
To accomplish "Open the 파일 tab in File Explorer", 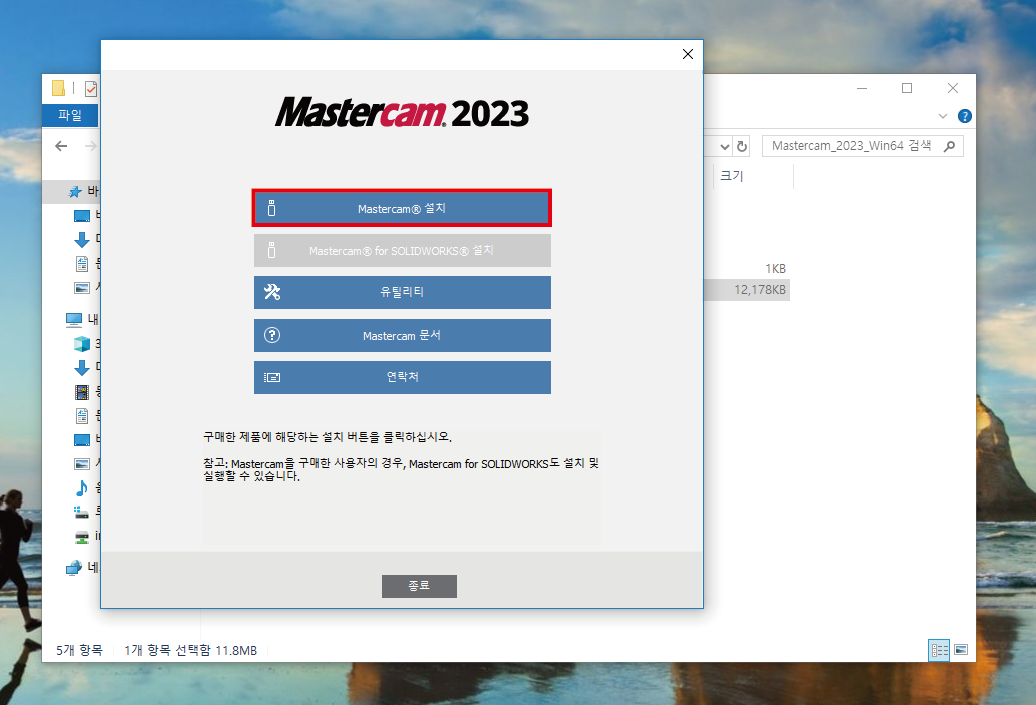I will 70,115.
